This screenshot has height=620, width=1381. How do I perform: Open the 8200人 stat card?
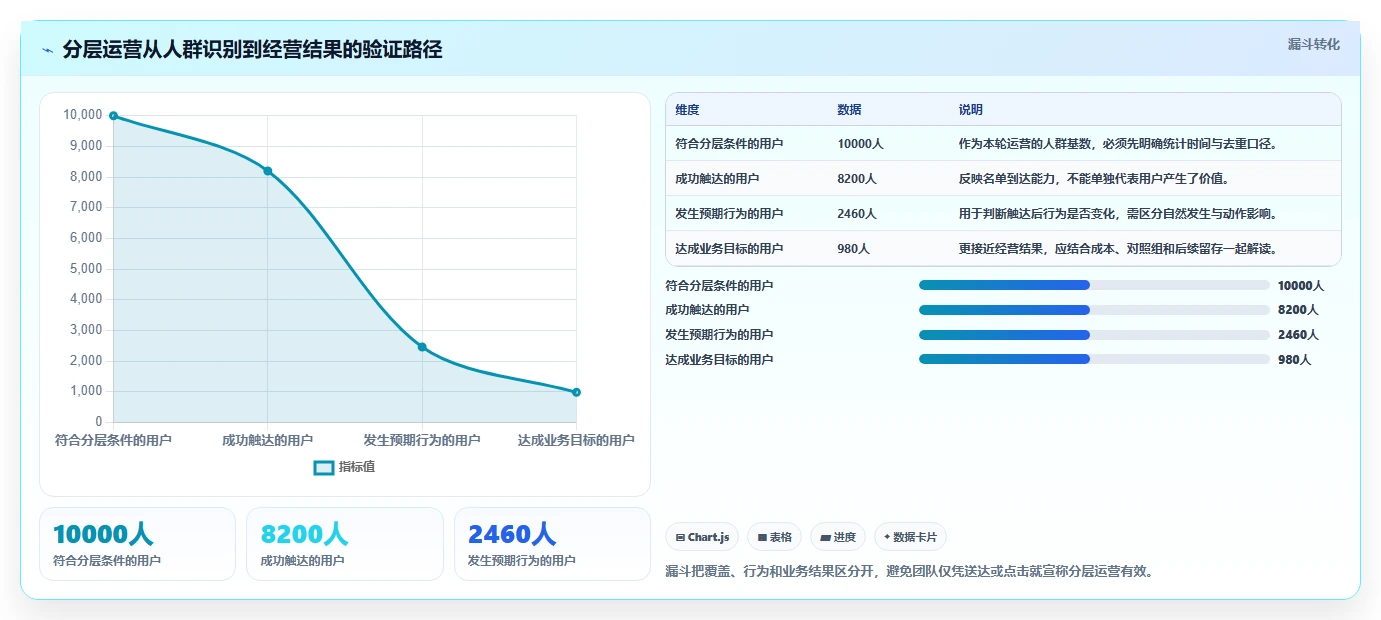[345, 544]
